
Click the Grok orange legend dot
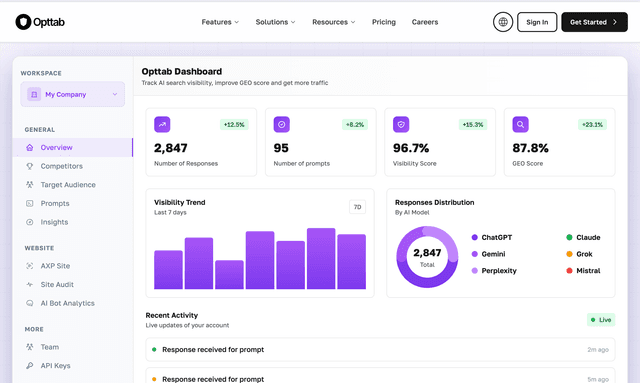569,254
